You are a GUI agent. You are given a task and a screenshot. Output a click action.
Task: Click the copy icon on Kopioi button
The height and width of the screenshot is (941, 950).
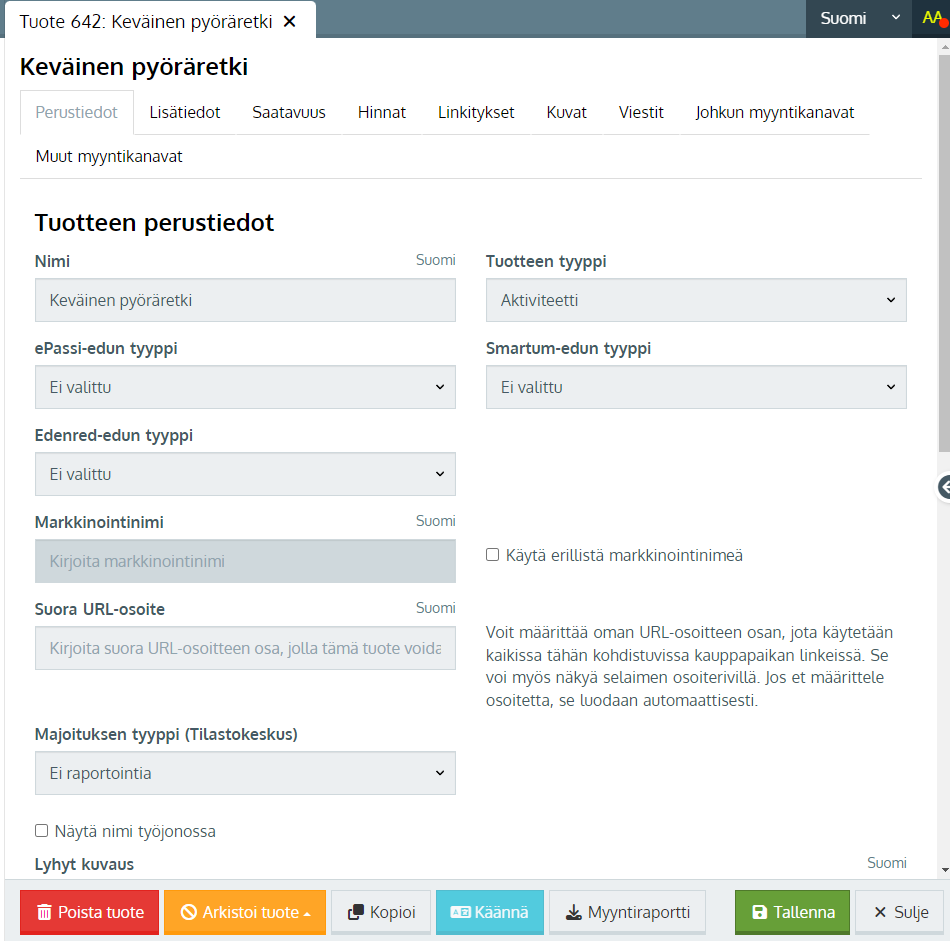(355, 912)
